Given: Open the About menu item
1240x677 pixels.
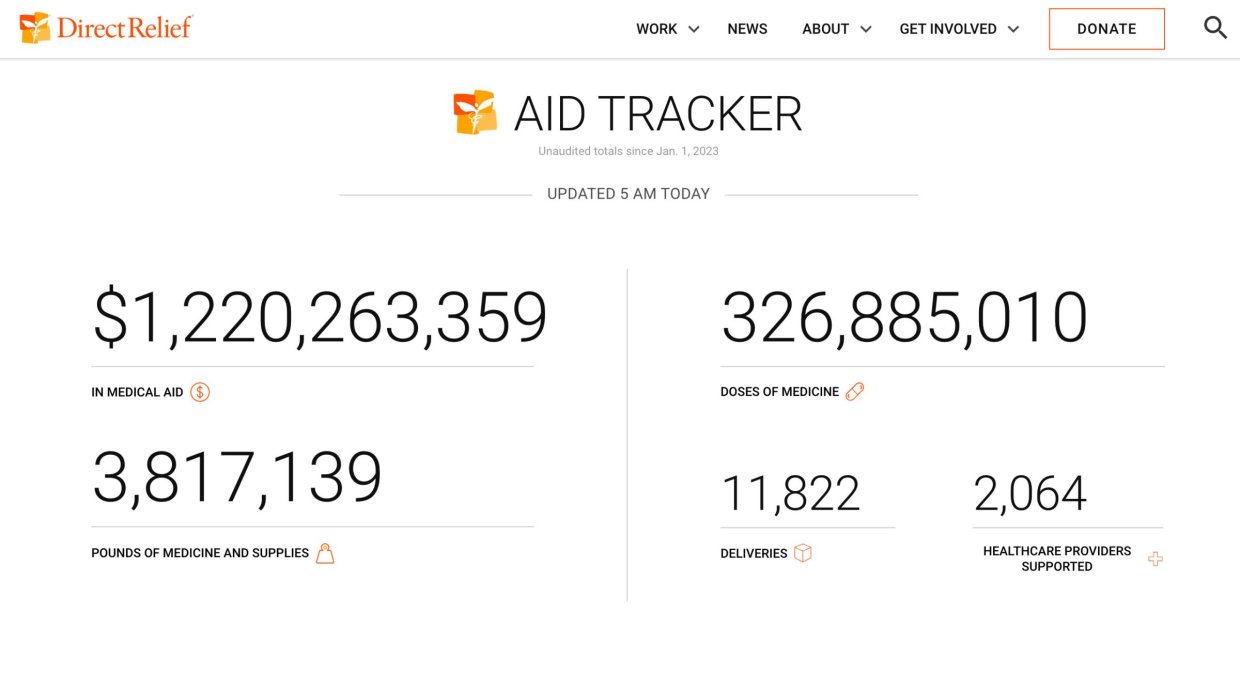Looking at the screenshot, I should point(825,29).
